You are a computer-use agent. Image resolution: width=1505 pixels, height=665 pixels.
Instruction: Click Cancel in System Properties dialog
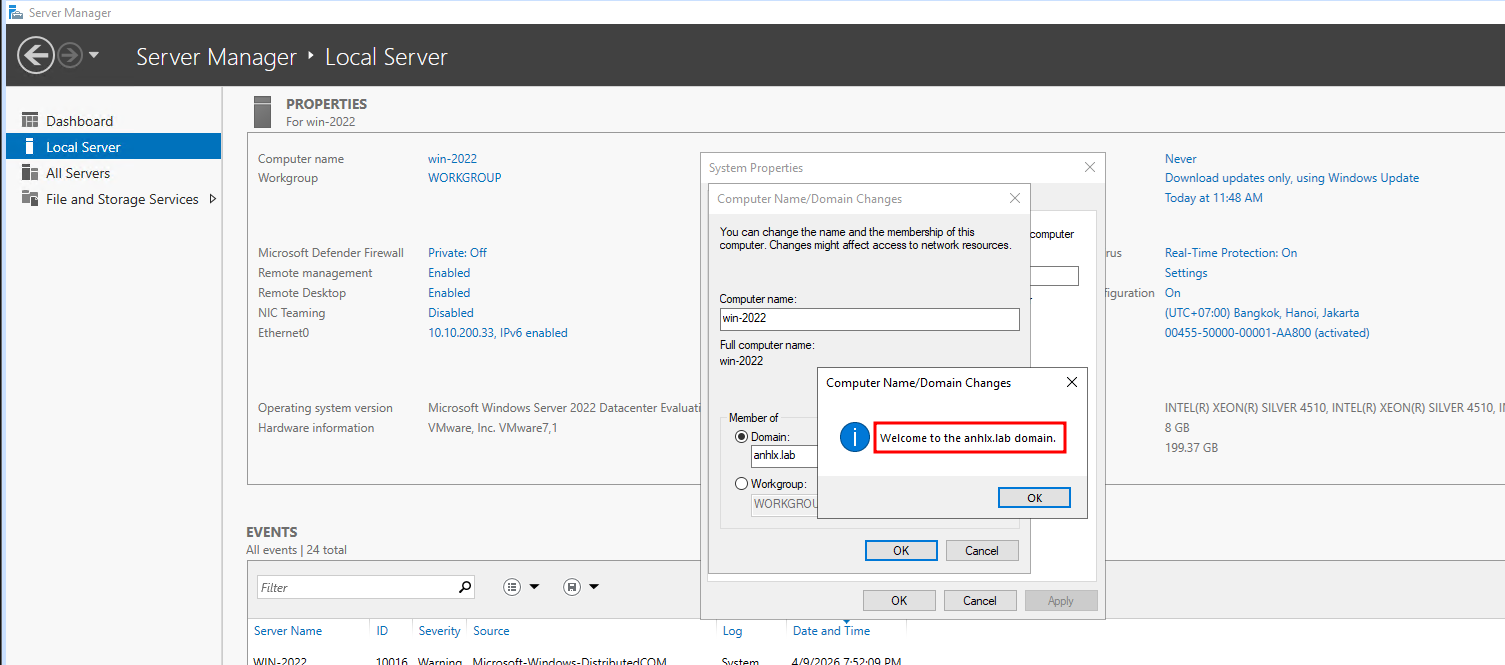click(x=979, y=601)
